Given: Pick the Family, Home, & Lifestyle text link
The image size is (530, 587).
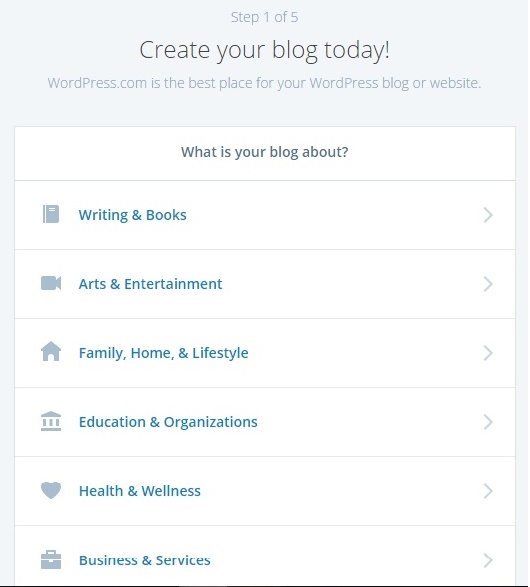Looking at the screenshot, I should click(164, 353).
